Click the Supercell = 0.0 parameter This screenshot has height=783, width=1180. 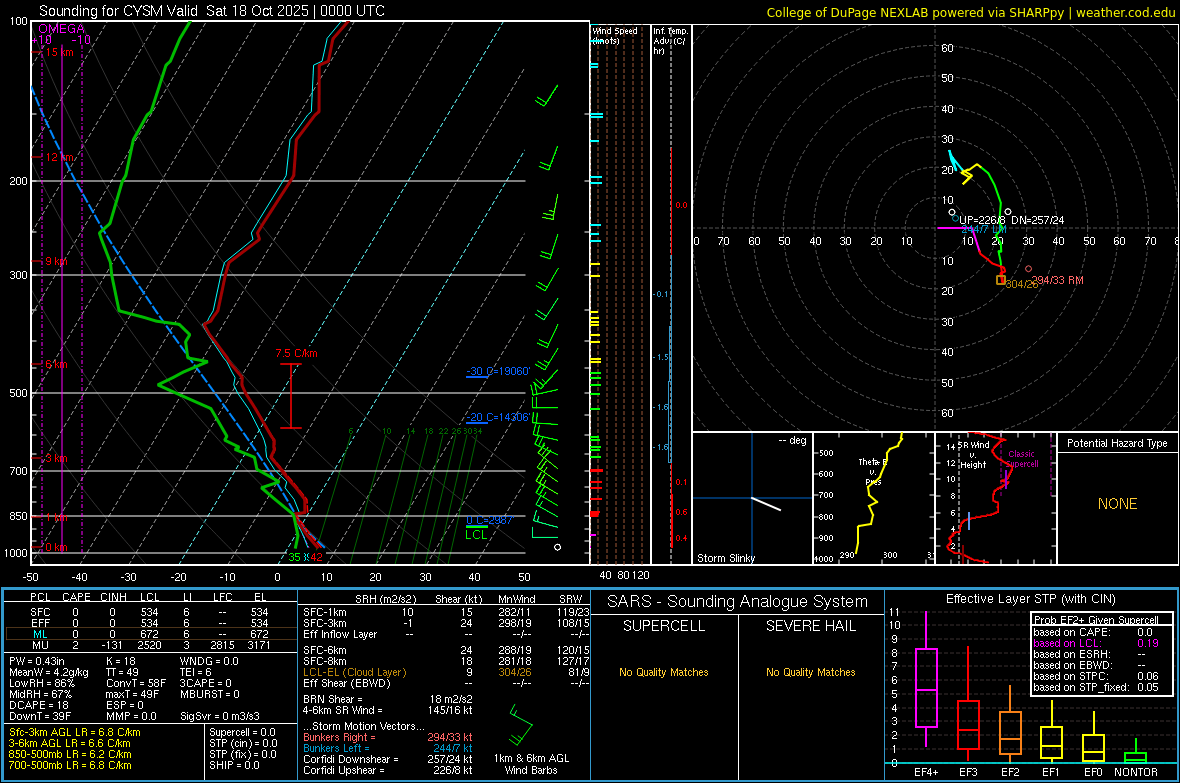(x=242, y=732)
